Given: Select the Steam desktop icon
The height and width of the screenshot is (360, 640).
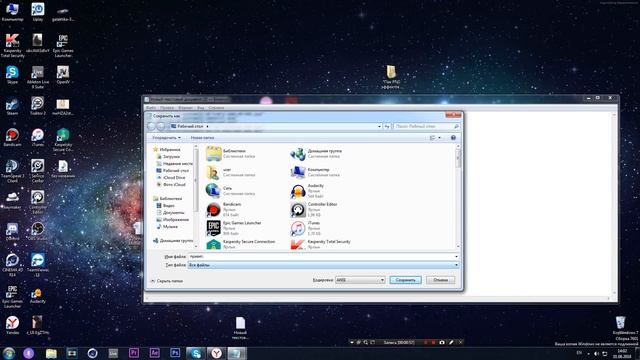Looking at the screenshot, I should click(x=12, y=106).
